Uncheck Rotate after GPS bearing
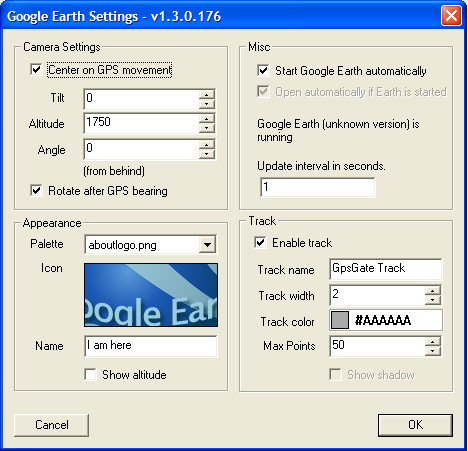The image size is (468, 451). tap(36, 191)
